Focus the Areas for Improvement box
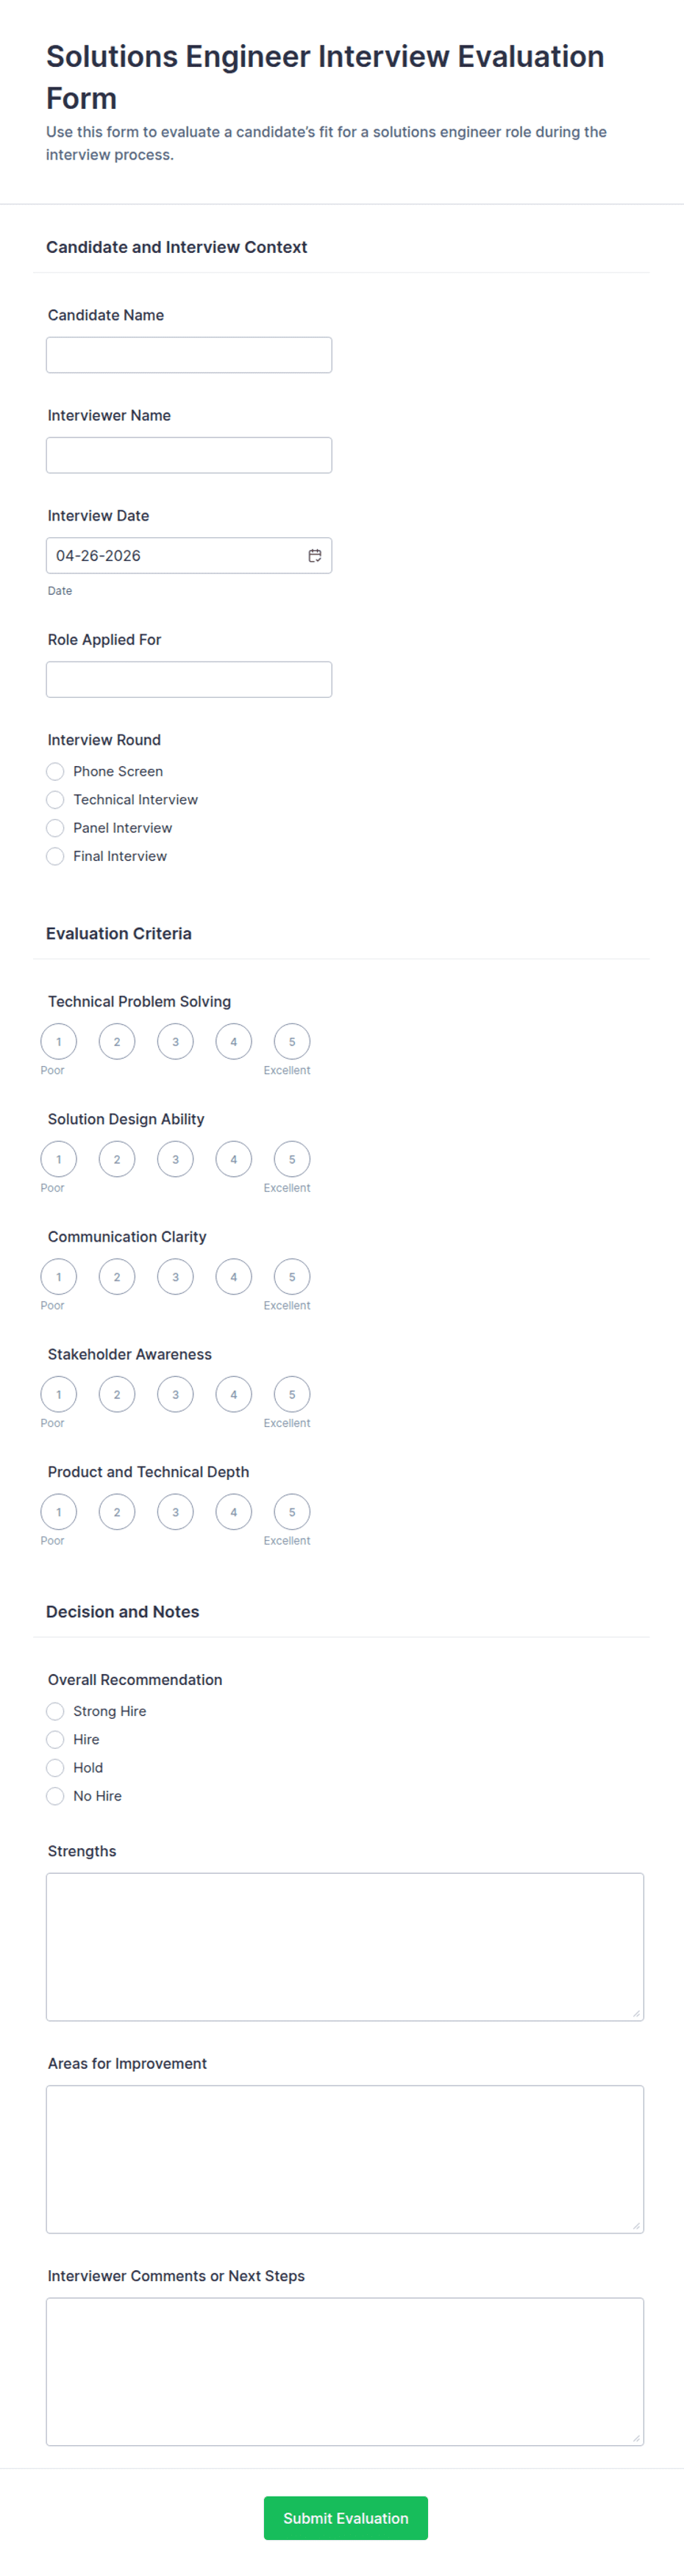The height and width of the screenshot is (2576, 684). tap(344, 2158)
